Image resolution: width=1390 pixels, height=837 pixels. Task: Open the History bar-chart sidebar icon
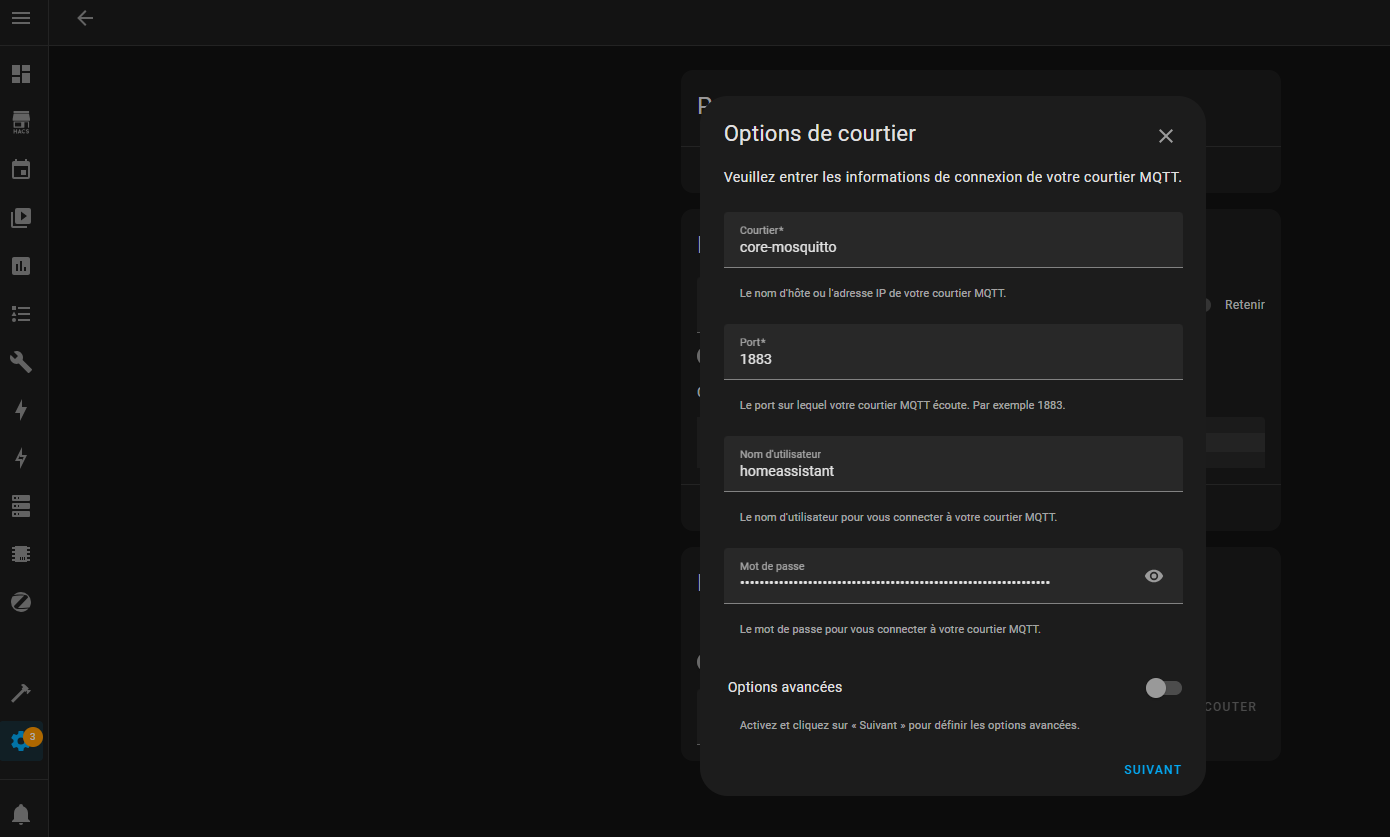click(x=21, y=266)
